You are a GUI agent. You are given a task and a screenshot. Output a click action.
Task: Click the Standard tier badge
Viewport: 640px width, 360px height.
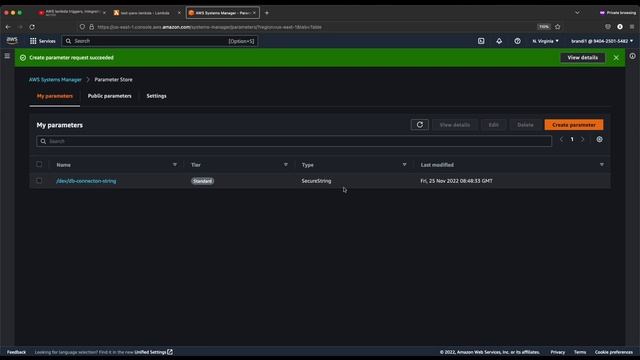pos(202,181)
